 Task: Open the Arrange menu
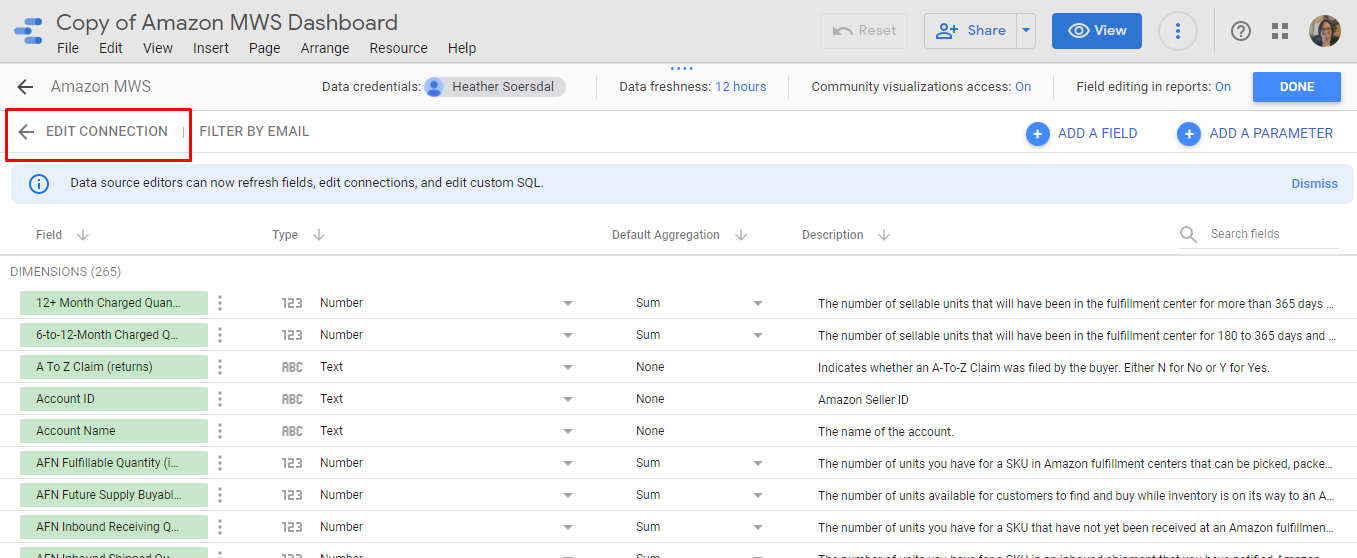click(325, 48)
